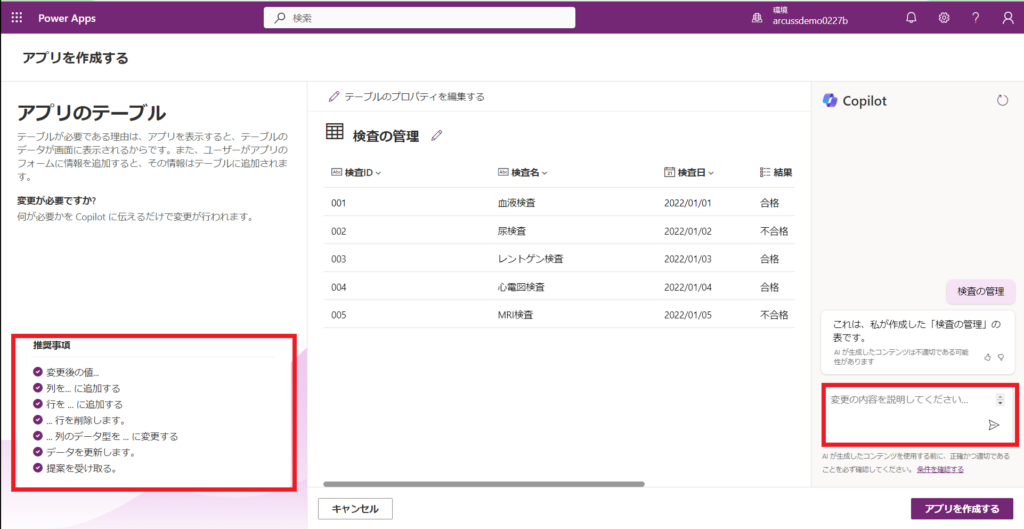
Task: Open the account profile icon
Action: point(1008,18)
